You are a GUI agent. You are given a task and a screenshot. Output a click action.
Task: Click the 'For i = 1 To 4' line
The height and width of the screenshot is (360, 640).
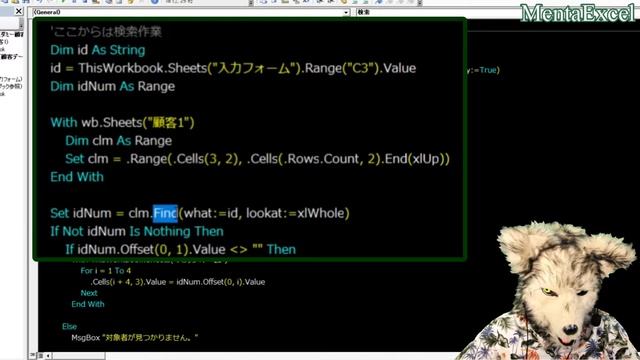pos(106,271)
